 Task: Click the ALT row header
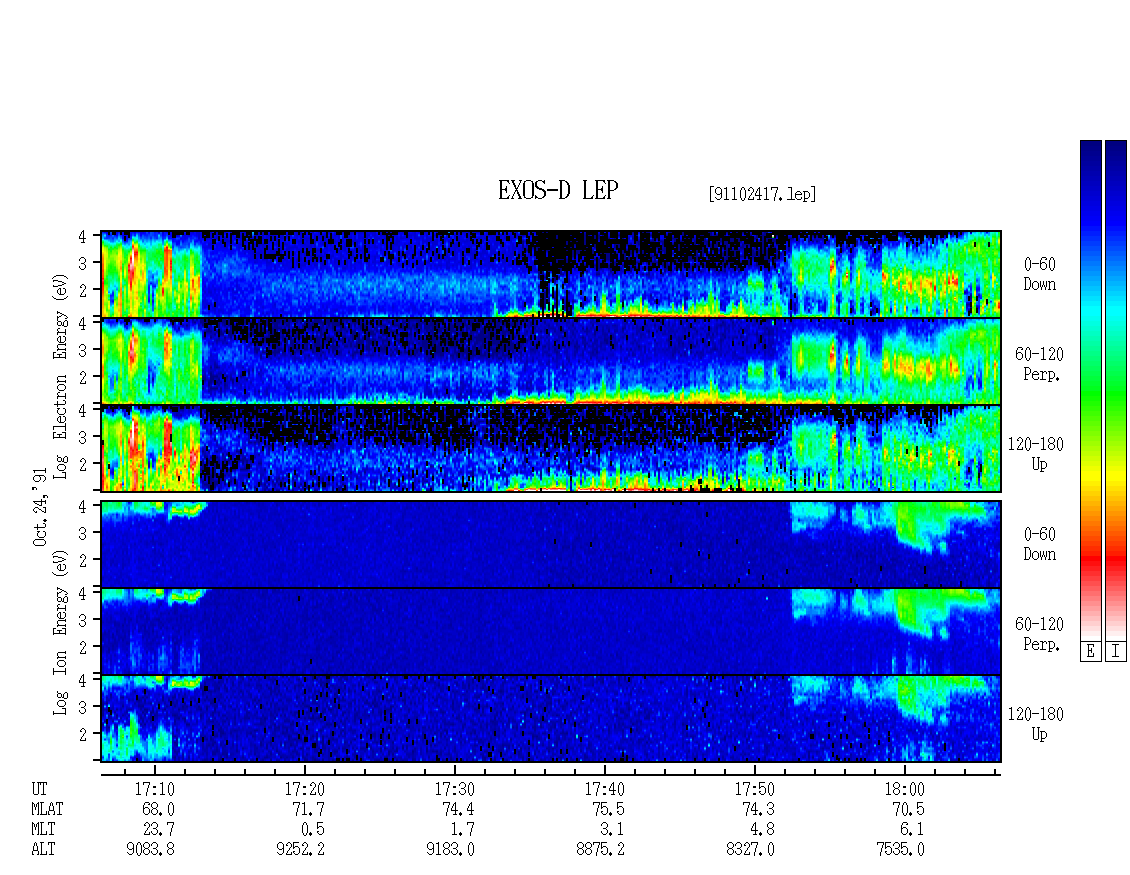pos(43,850)
